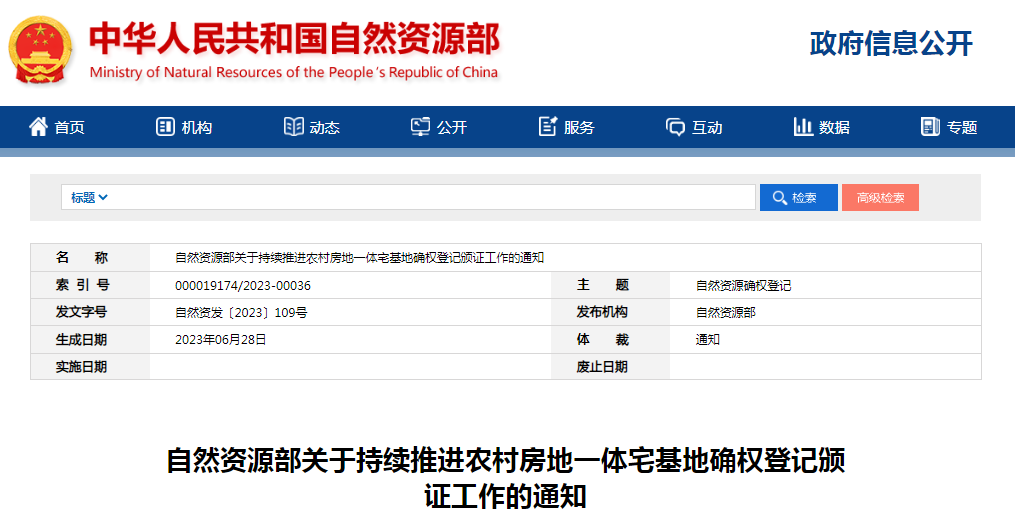Image resolution: width=1015 pixels, height=519 pixels.
Task: Open the 专题 menu item
Action: point(949,127)
